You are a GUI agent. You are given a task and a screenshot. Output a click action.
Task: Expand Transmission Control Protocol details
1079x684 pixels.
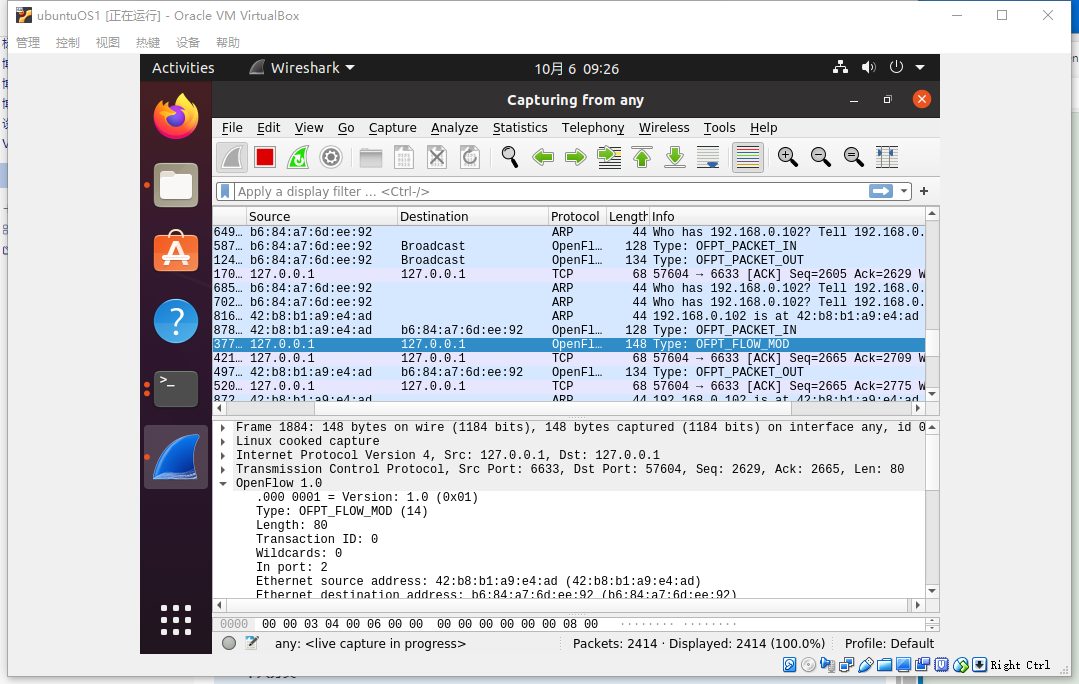point(223,469)
